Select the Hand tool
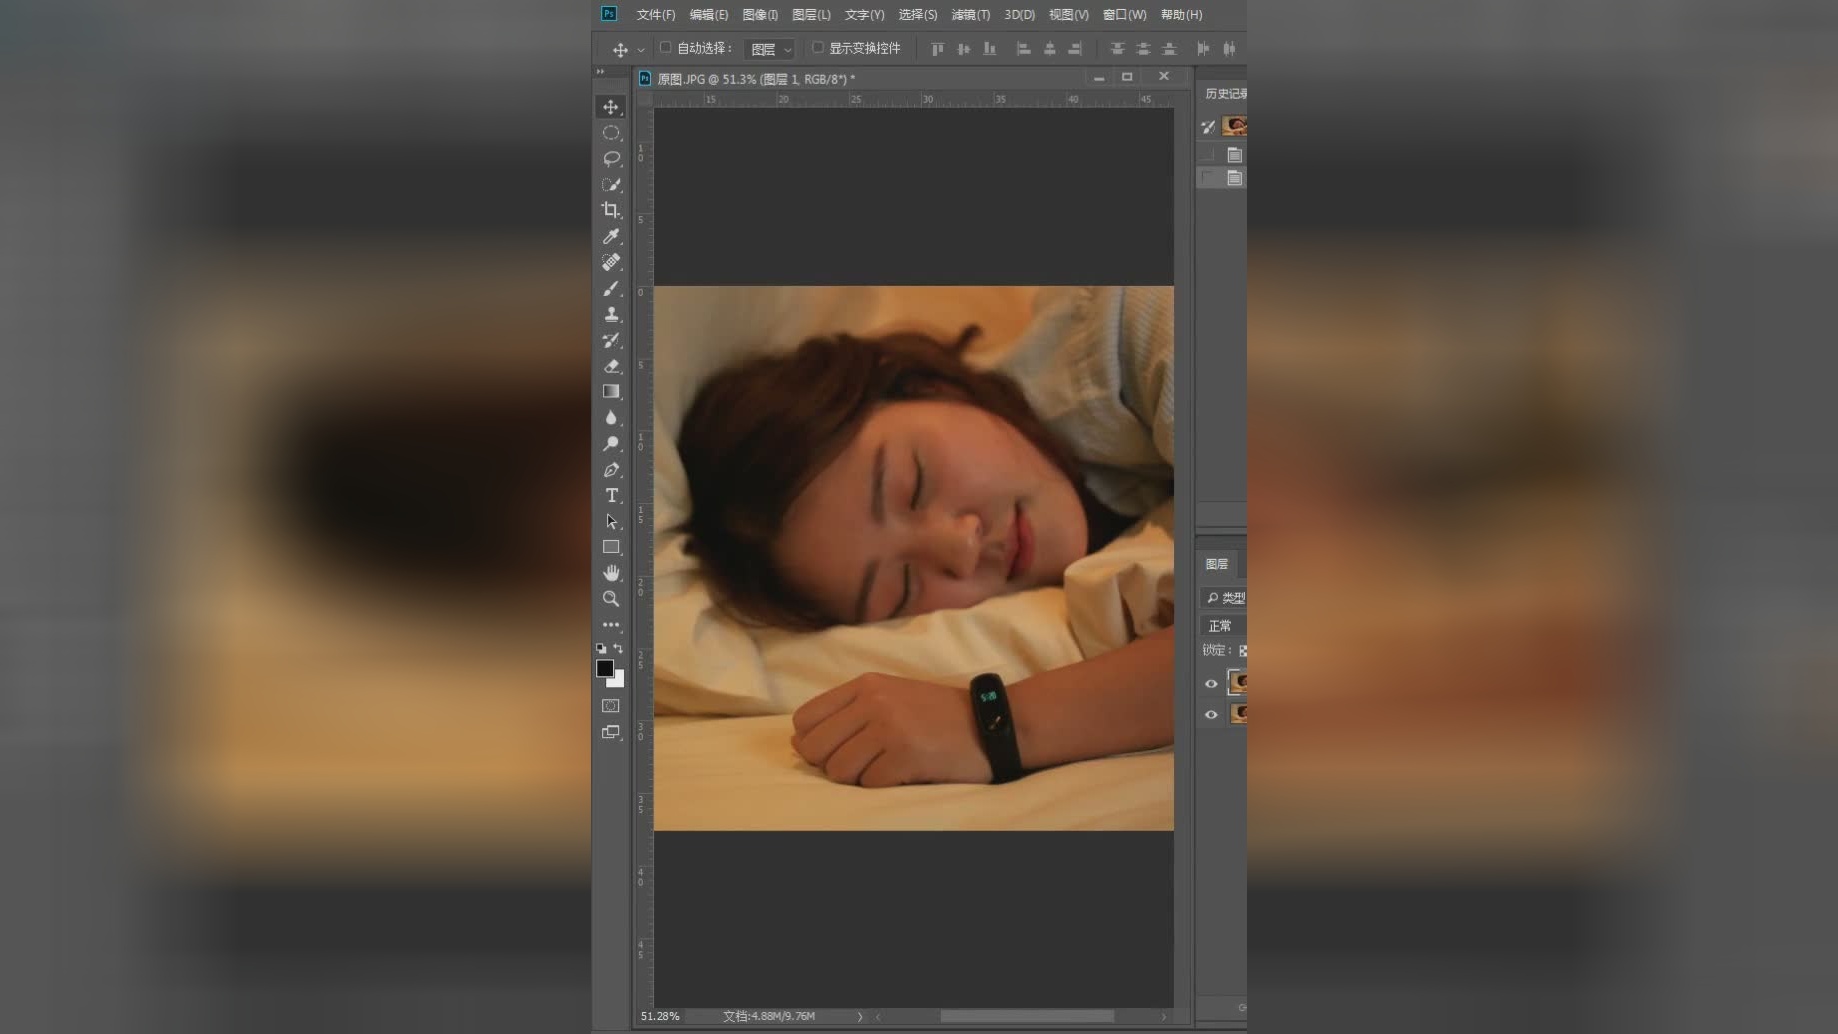Image resolution: width=1838 pixels, height=1034 pixels. tap(611, 573)
